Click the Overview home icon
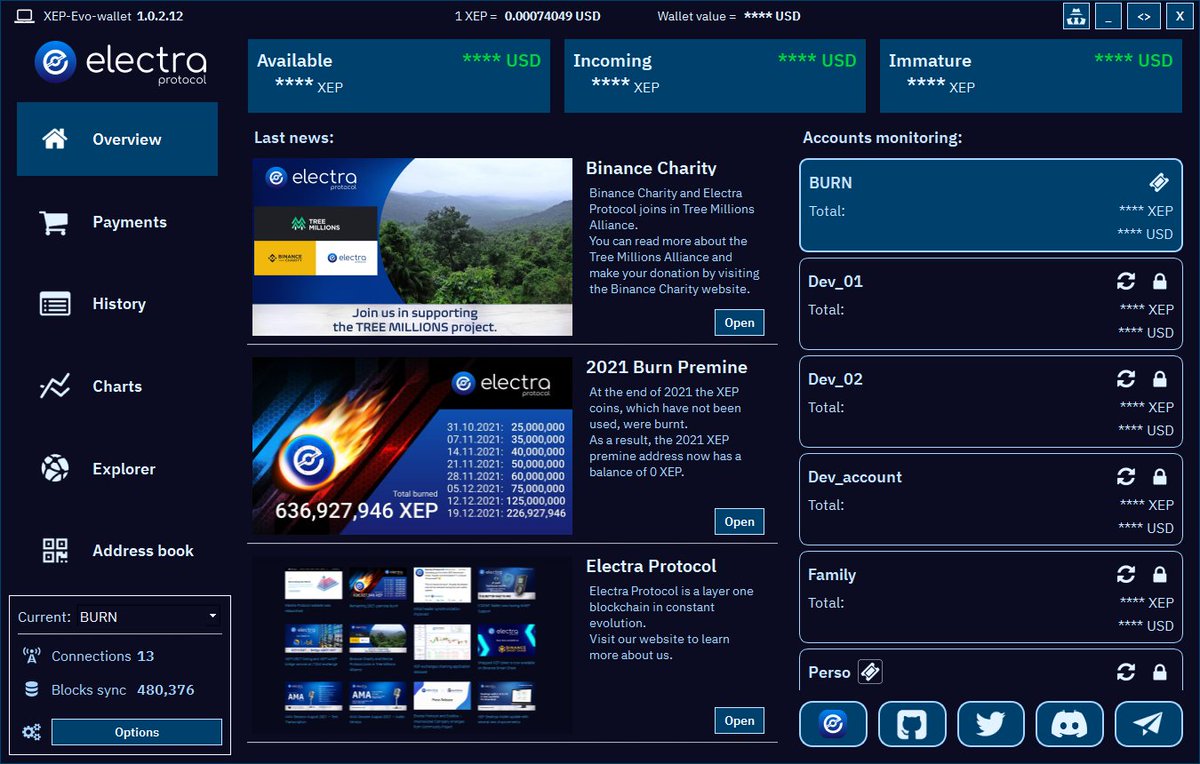 click(x=54, y=139)
